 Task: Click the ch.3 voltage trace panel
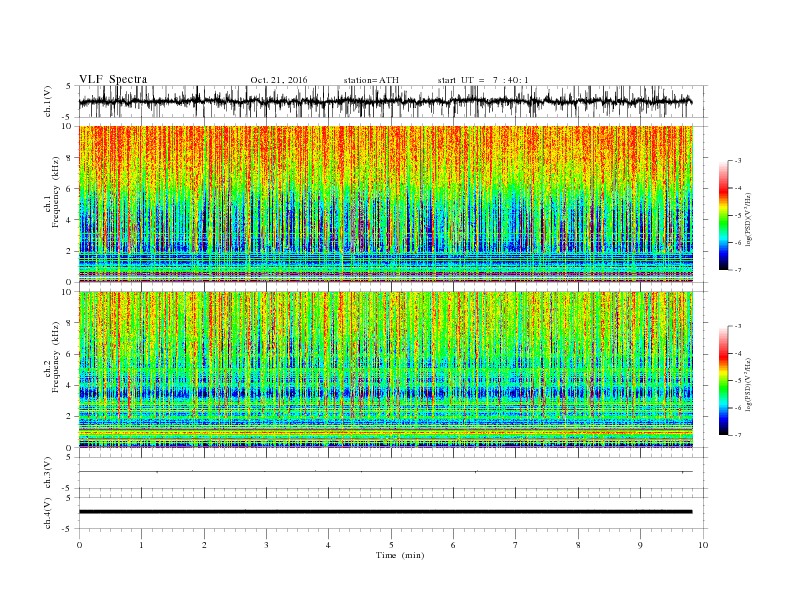(393, 473)
